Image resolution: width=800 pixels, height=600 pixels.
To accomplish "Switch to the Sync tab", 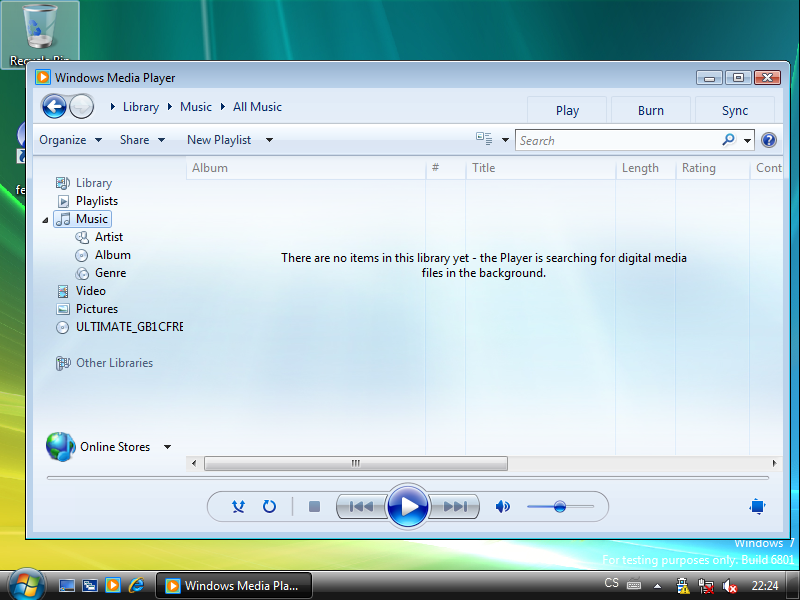I will tap(735, 110).
